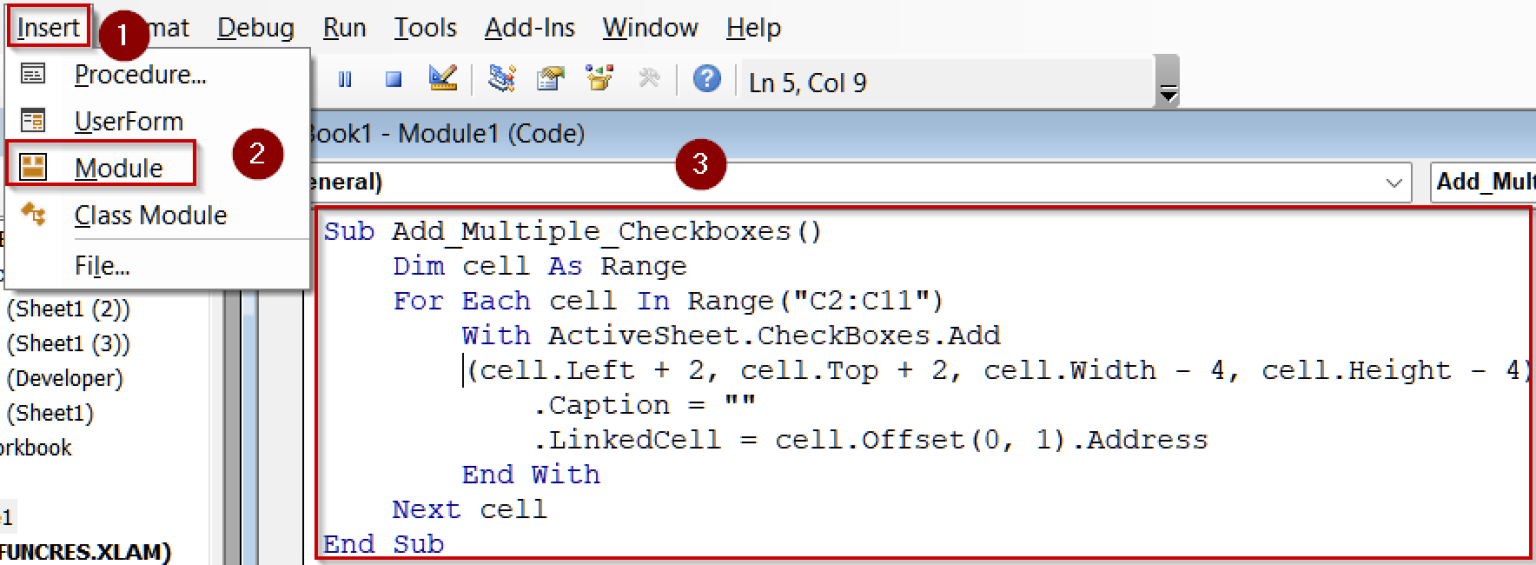Click the 'Sub Add_Multiple_Checkboxes()' code line
Screen dimensions: 1536x565
(x=572, y=232)
